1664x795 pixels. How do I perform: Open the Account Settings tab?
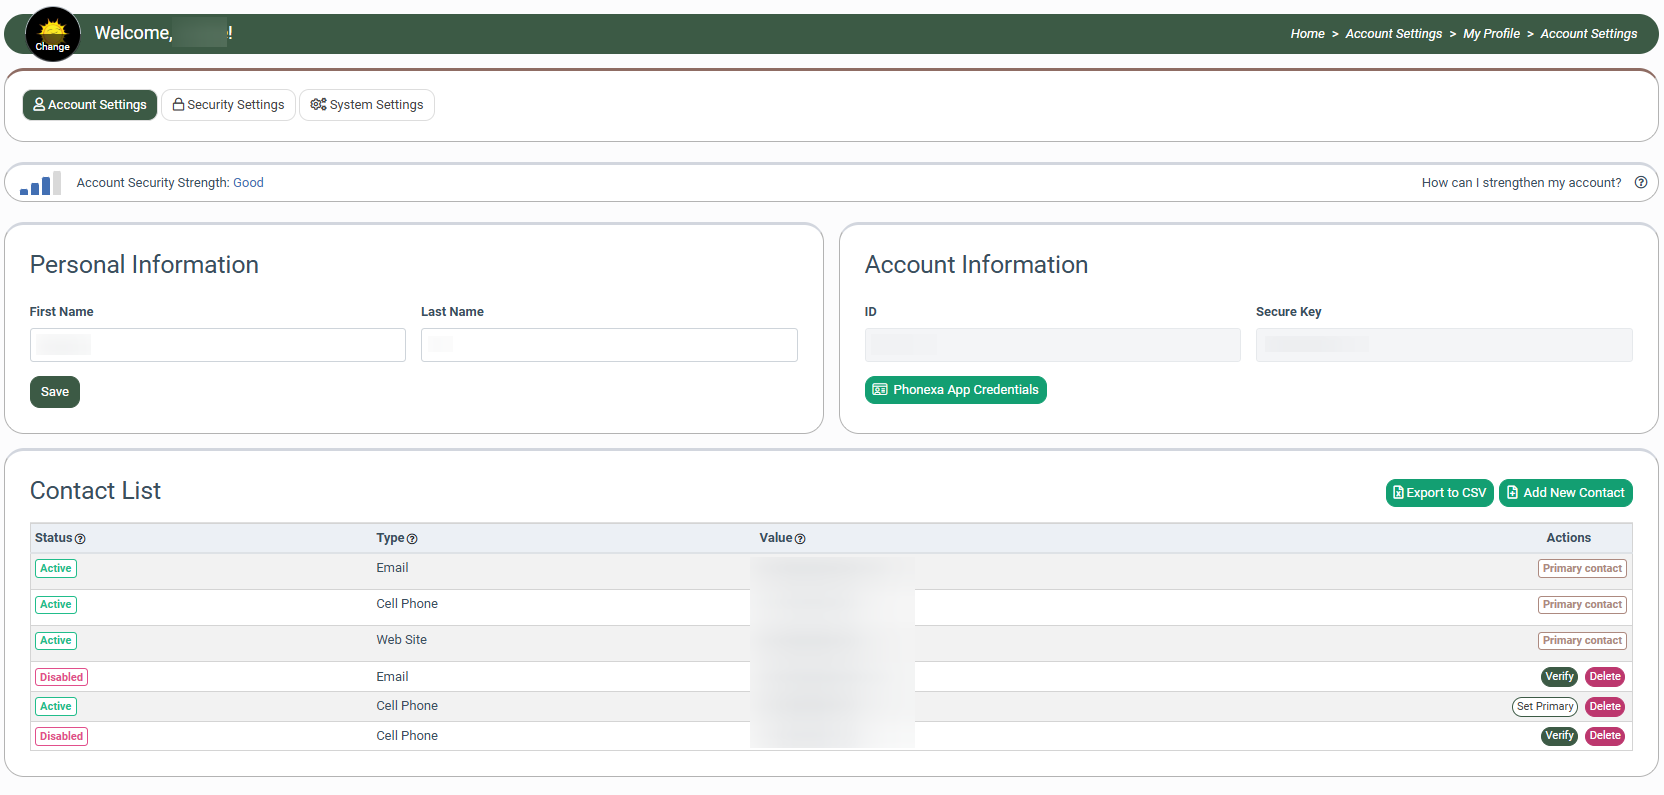(x=90, y=105)
